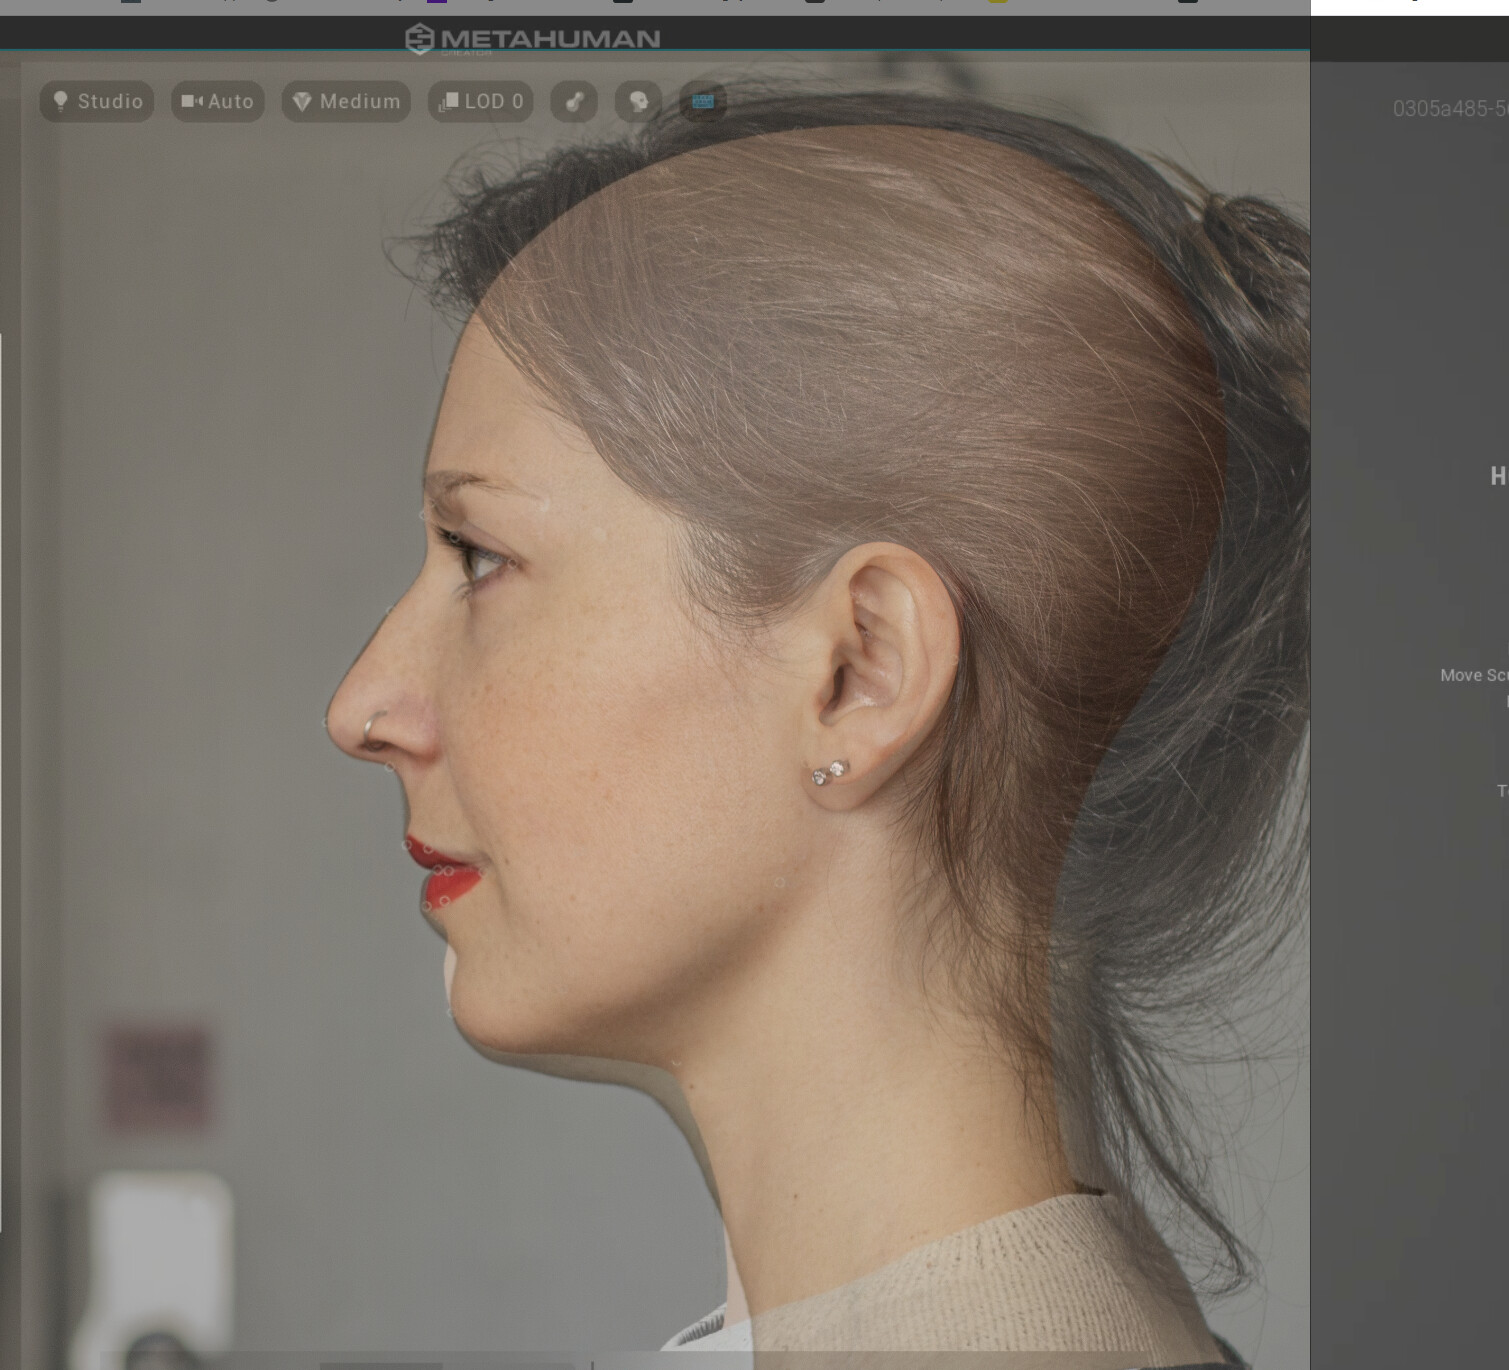1509x1370 pixels.
Task: Click the ID text starting 0305a485
Action: point(1450,108)
